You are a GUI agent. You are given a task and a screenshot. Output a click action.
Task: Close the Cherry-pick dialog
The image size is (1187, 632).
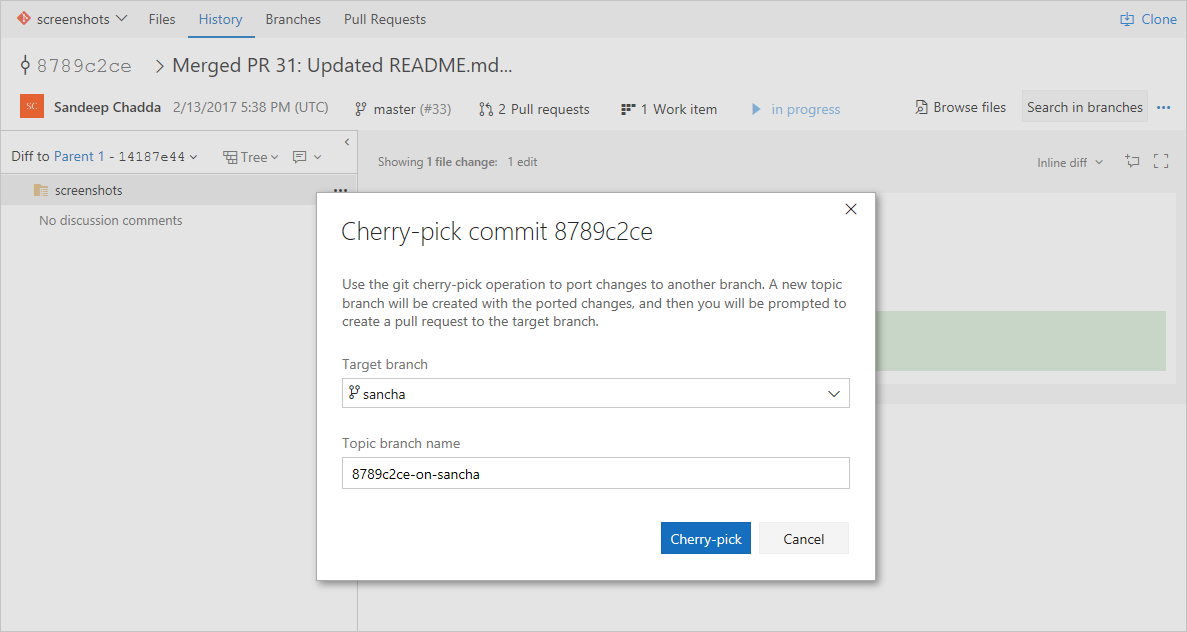pos(851,209)
